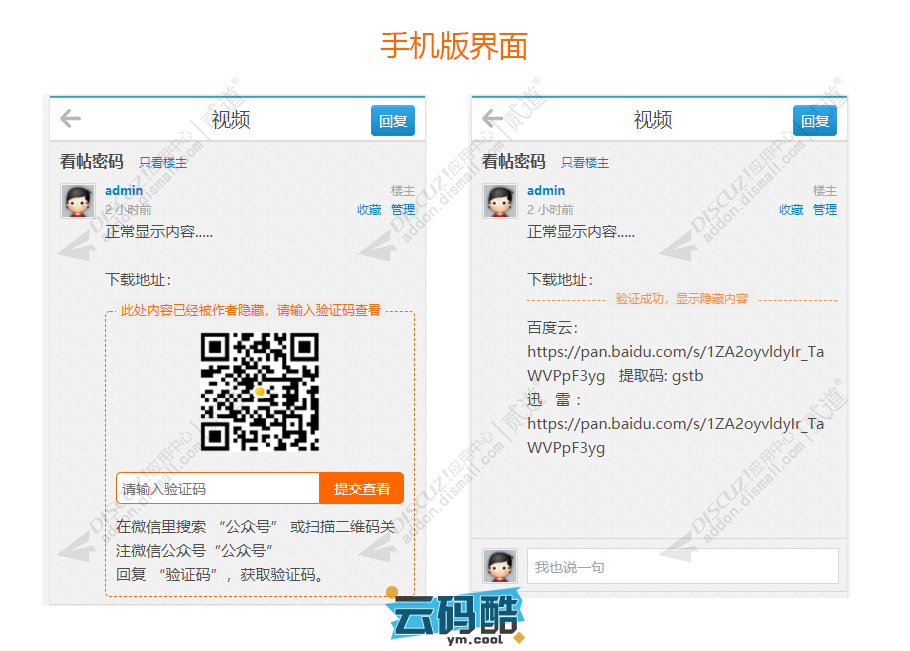Click 收藏 link in right post
910x651 pixels.
click(x=791, y=210)
